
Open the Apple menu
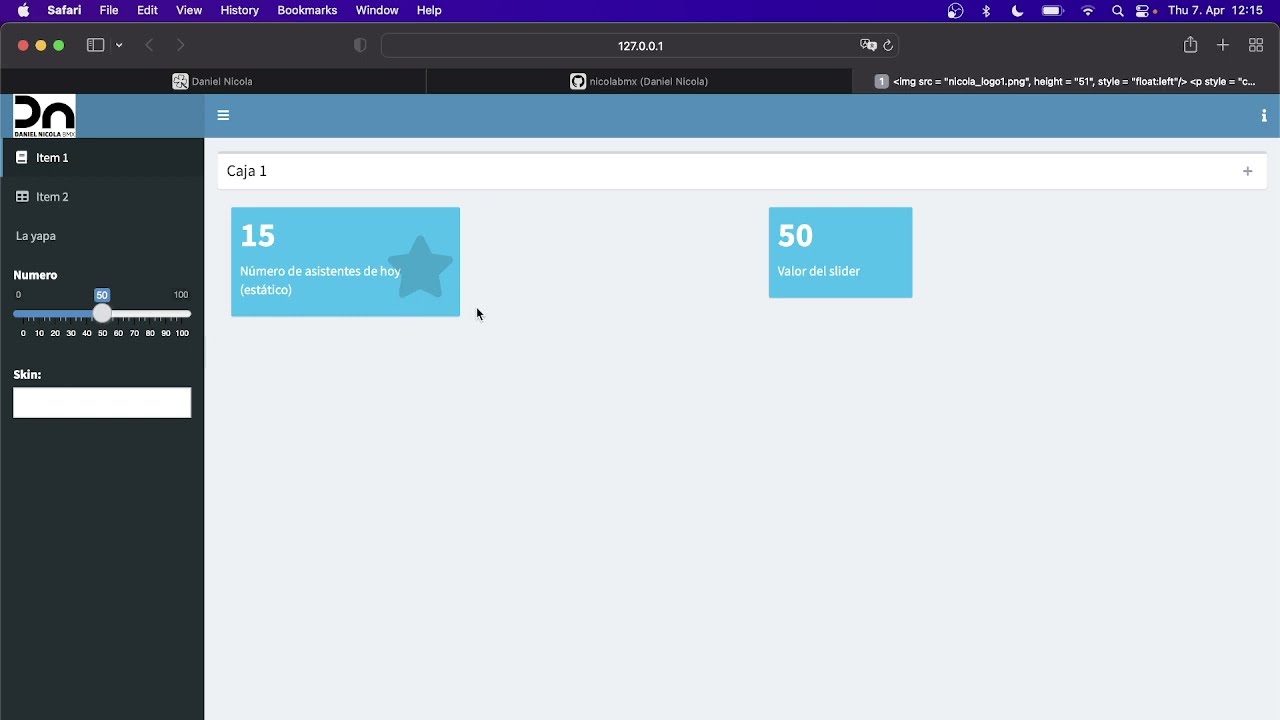(23, 10)
